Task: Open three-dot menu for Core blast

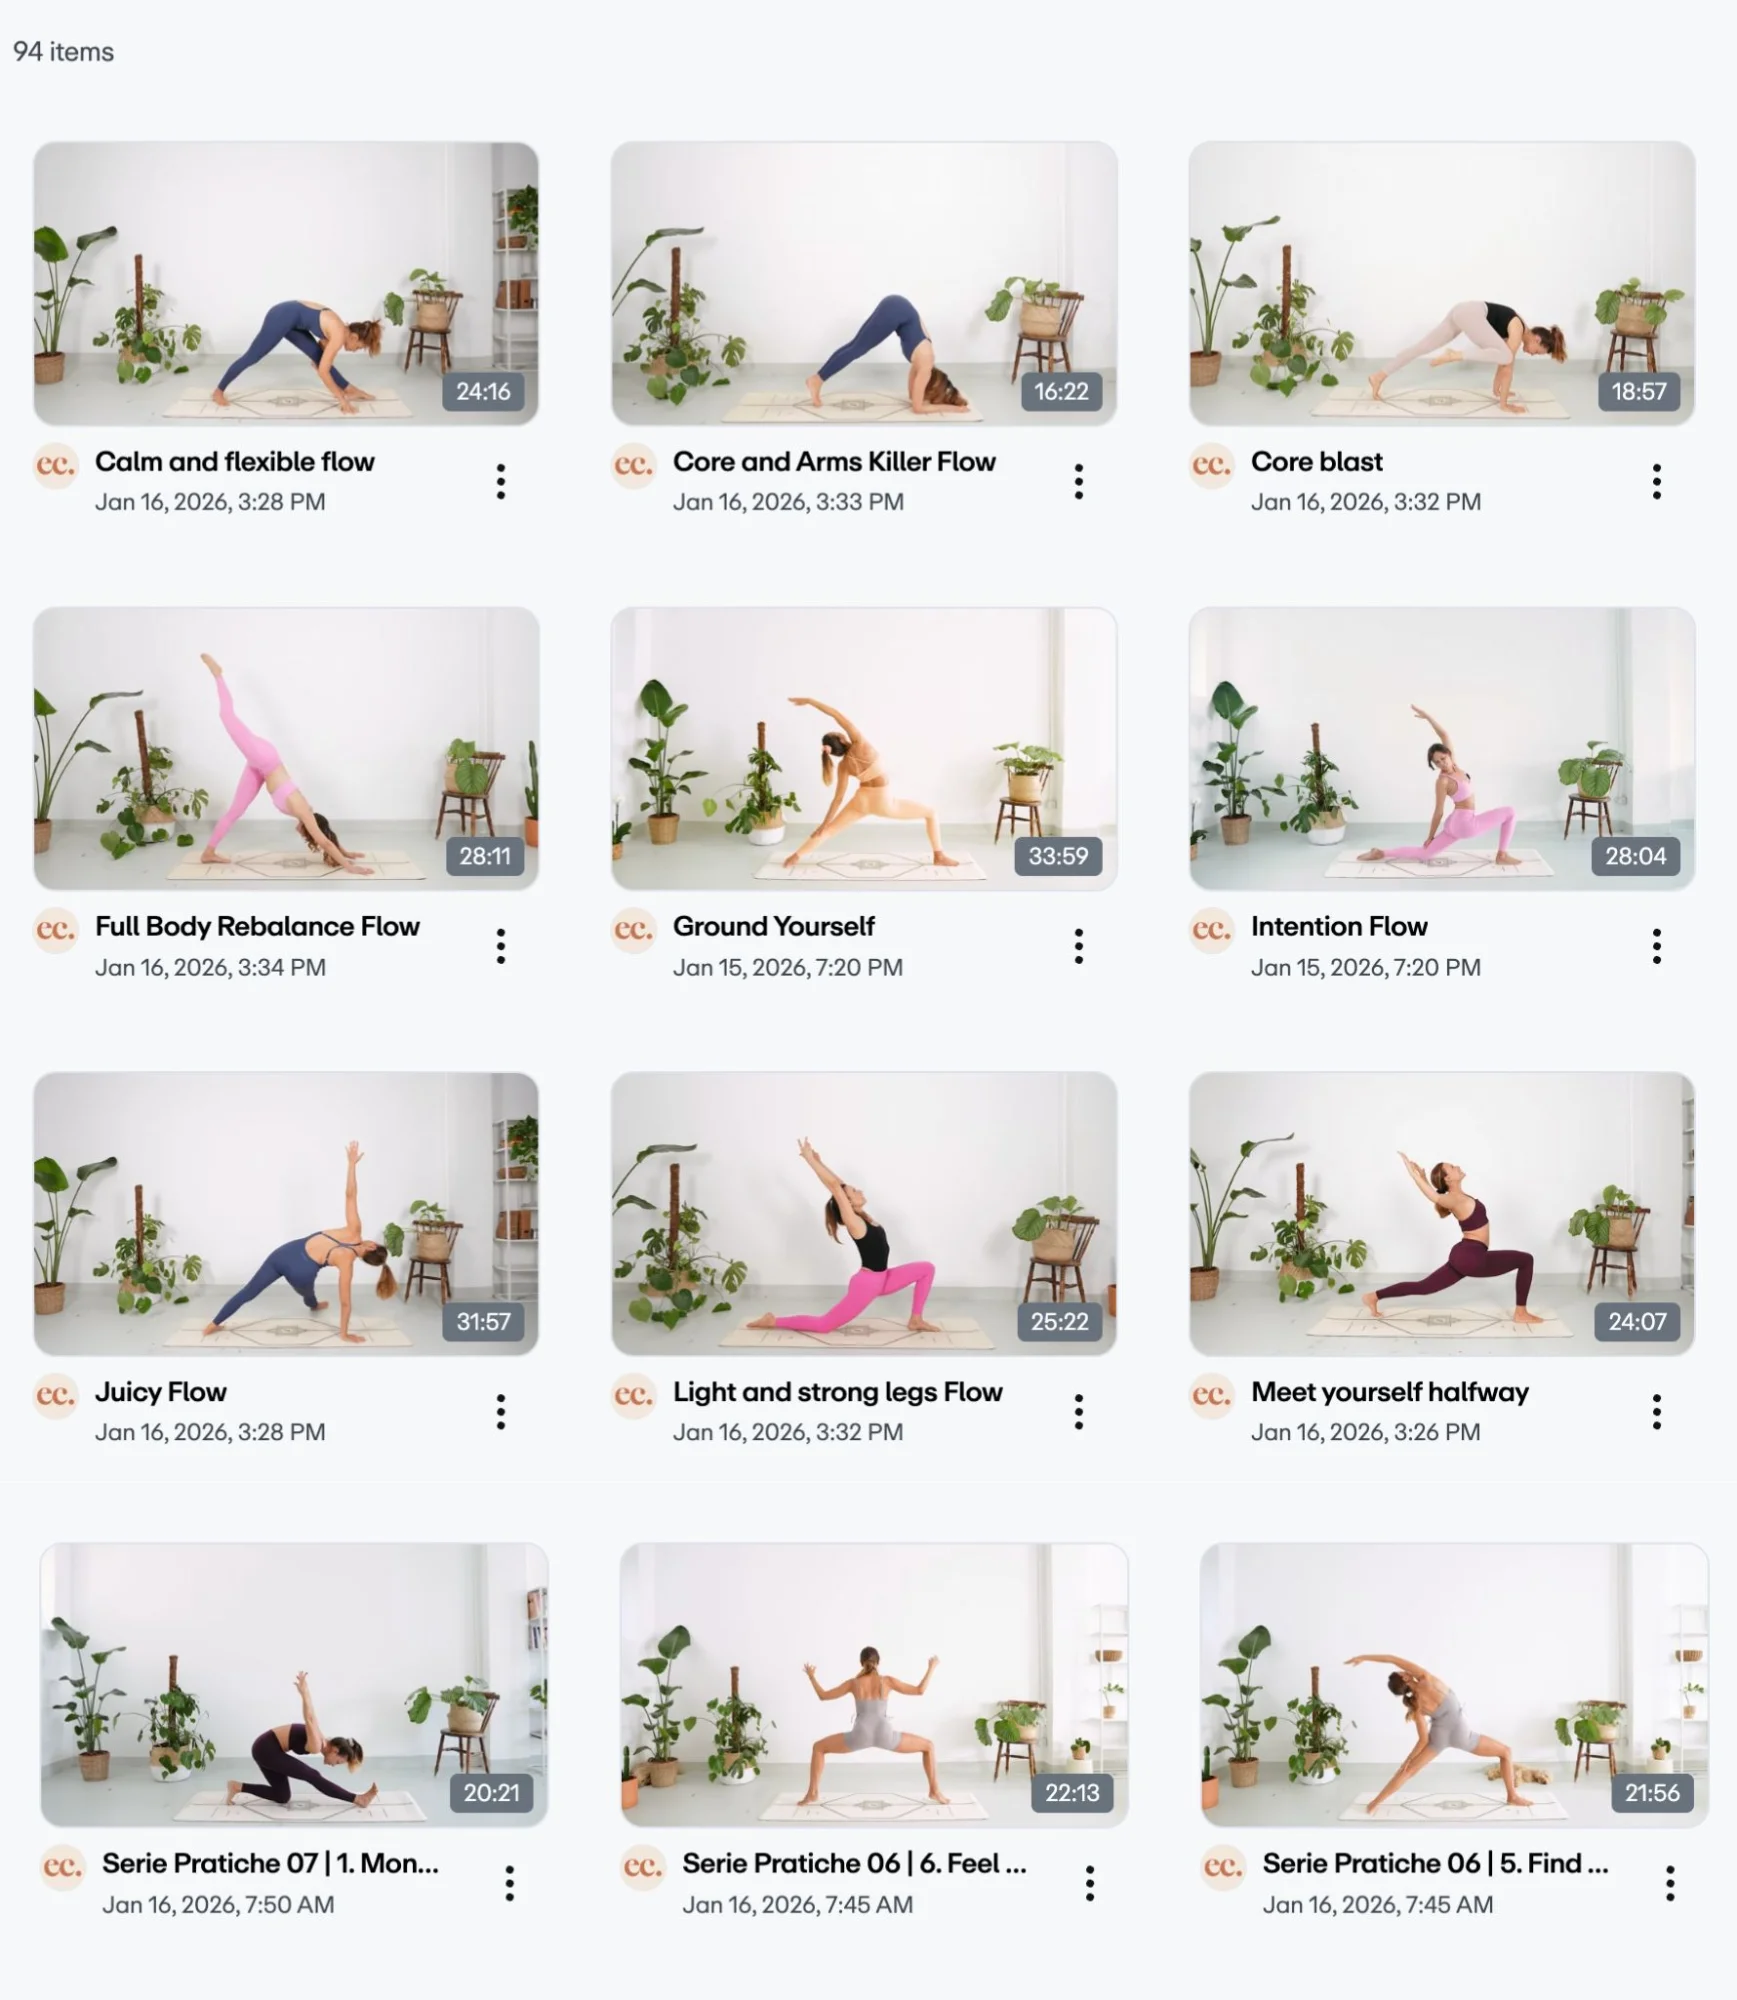Action: 1656,482
